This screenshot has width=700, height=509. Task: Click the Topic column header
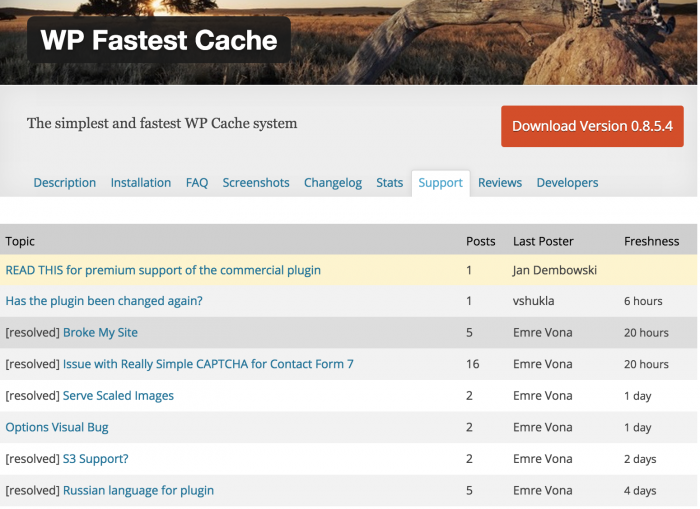(20, 241)
